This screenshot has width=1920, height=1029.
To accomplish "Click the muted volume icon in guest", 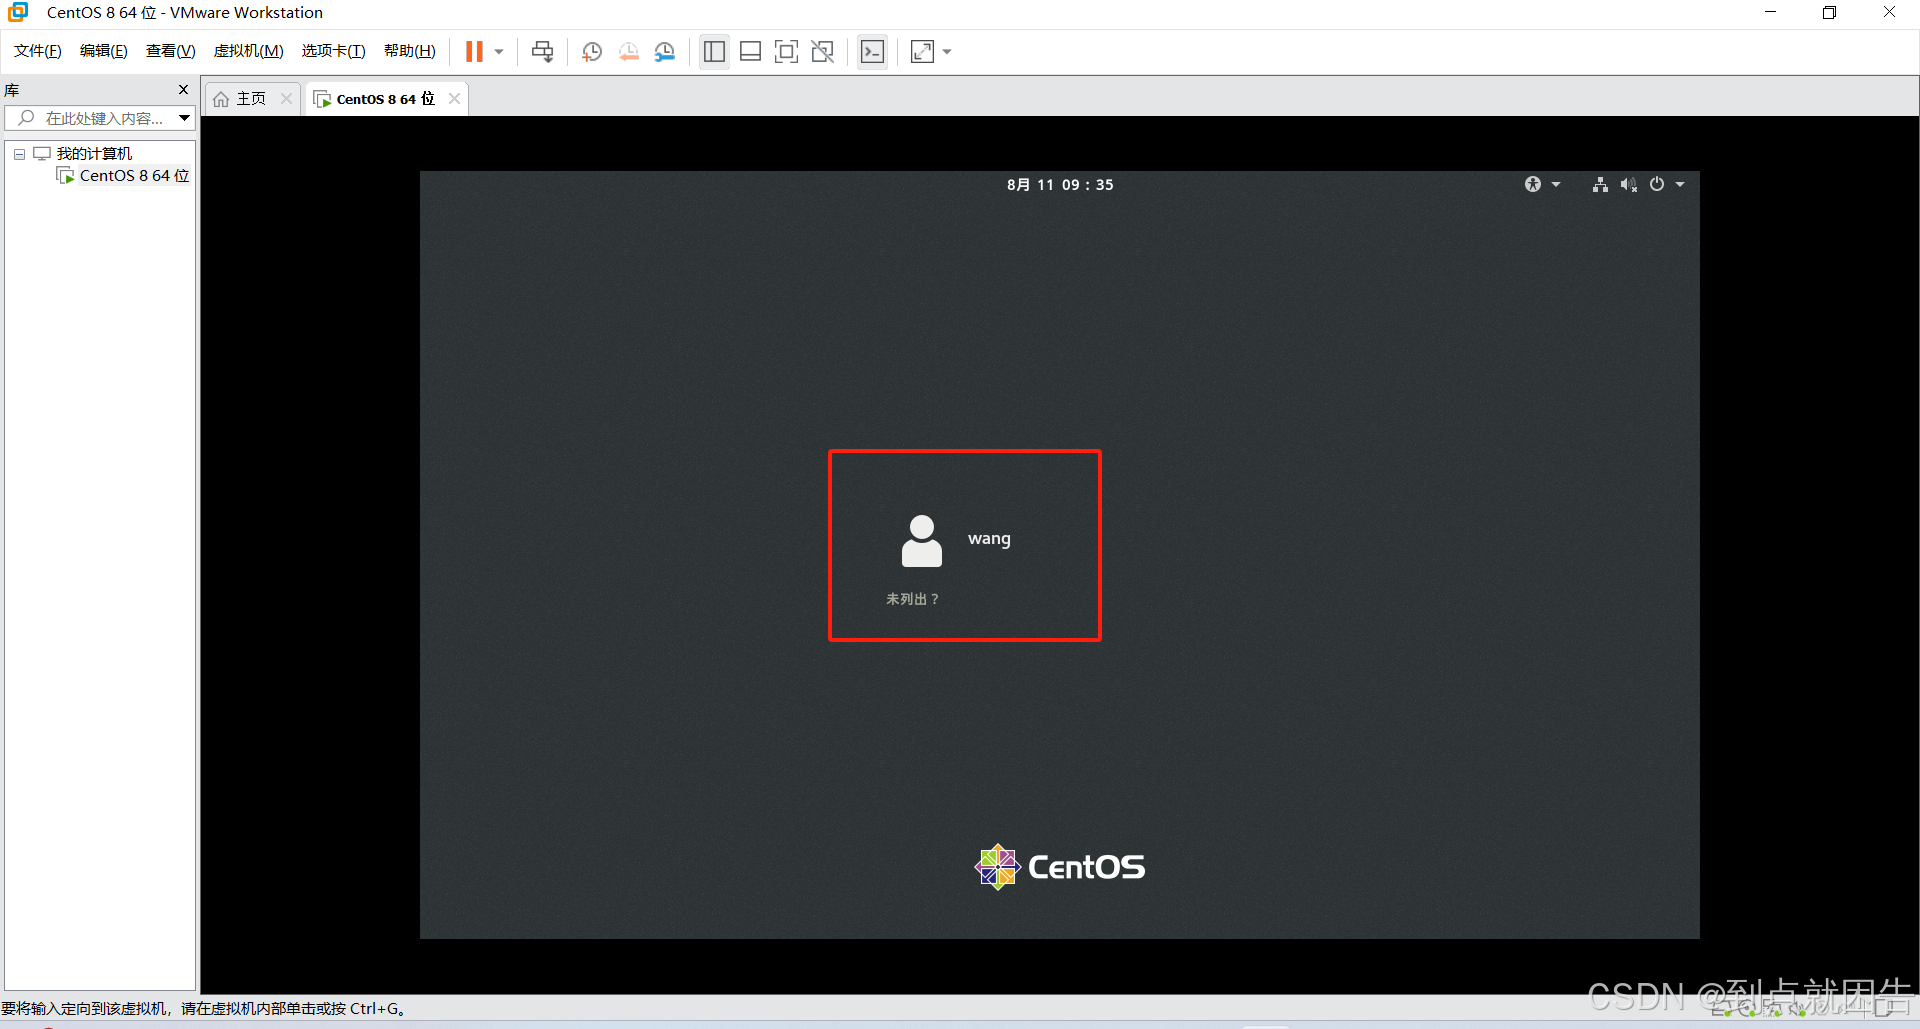I will (1629, 184).
